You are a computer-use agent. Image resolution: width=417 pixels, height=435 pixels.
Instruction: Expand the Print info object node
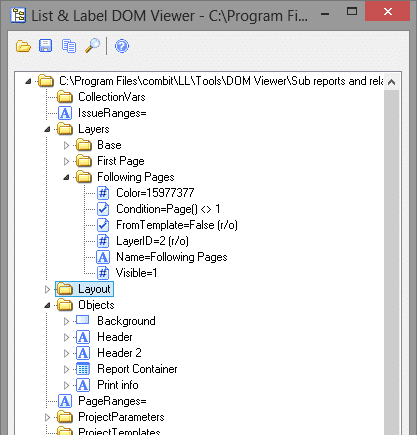click(x=66, y=385)
